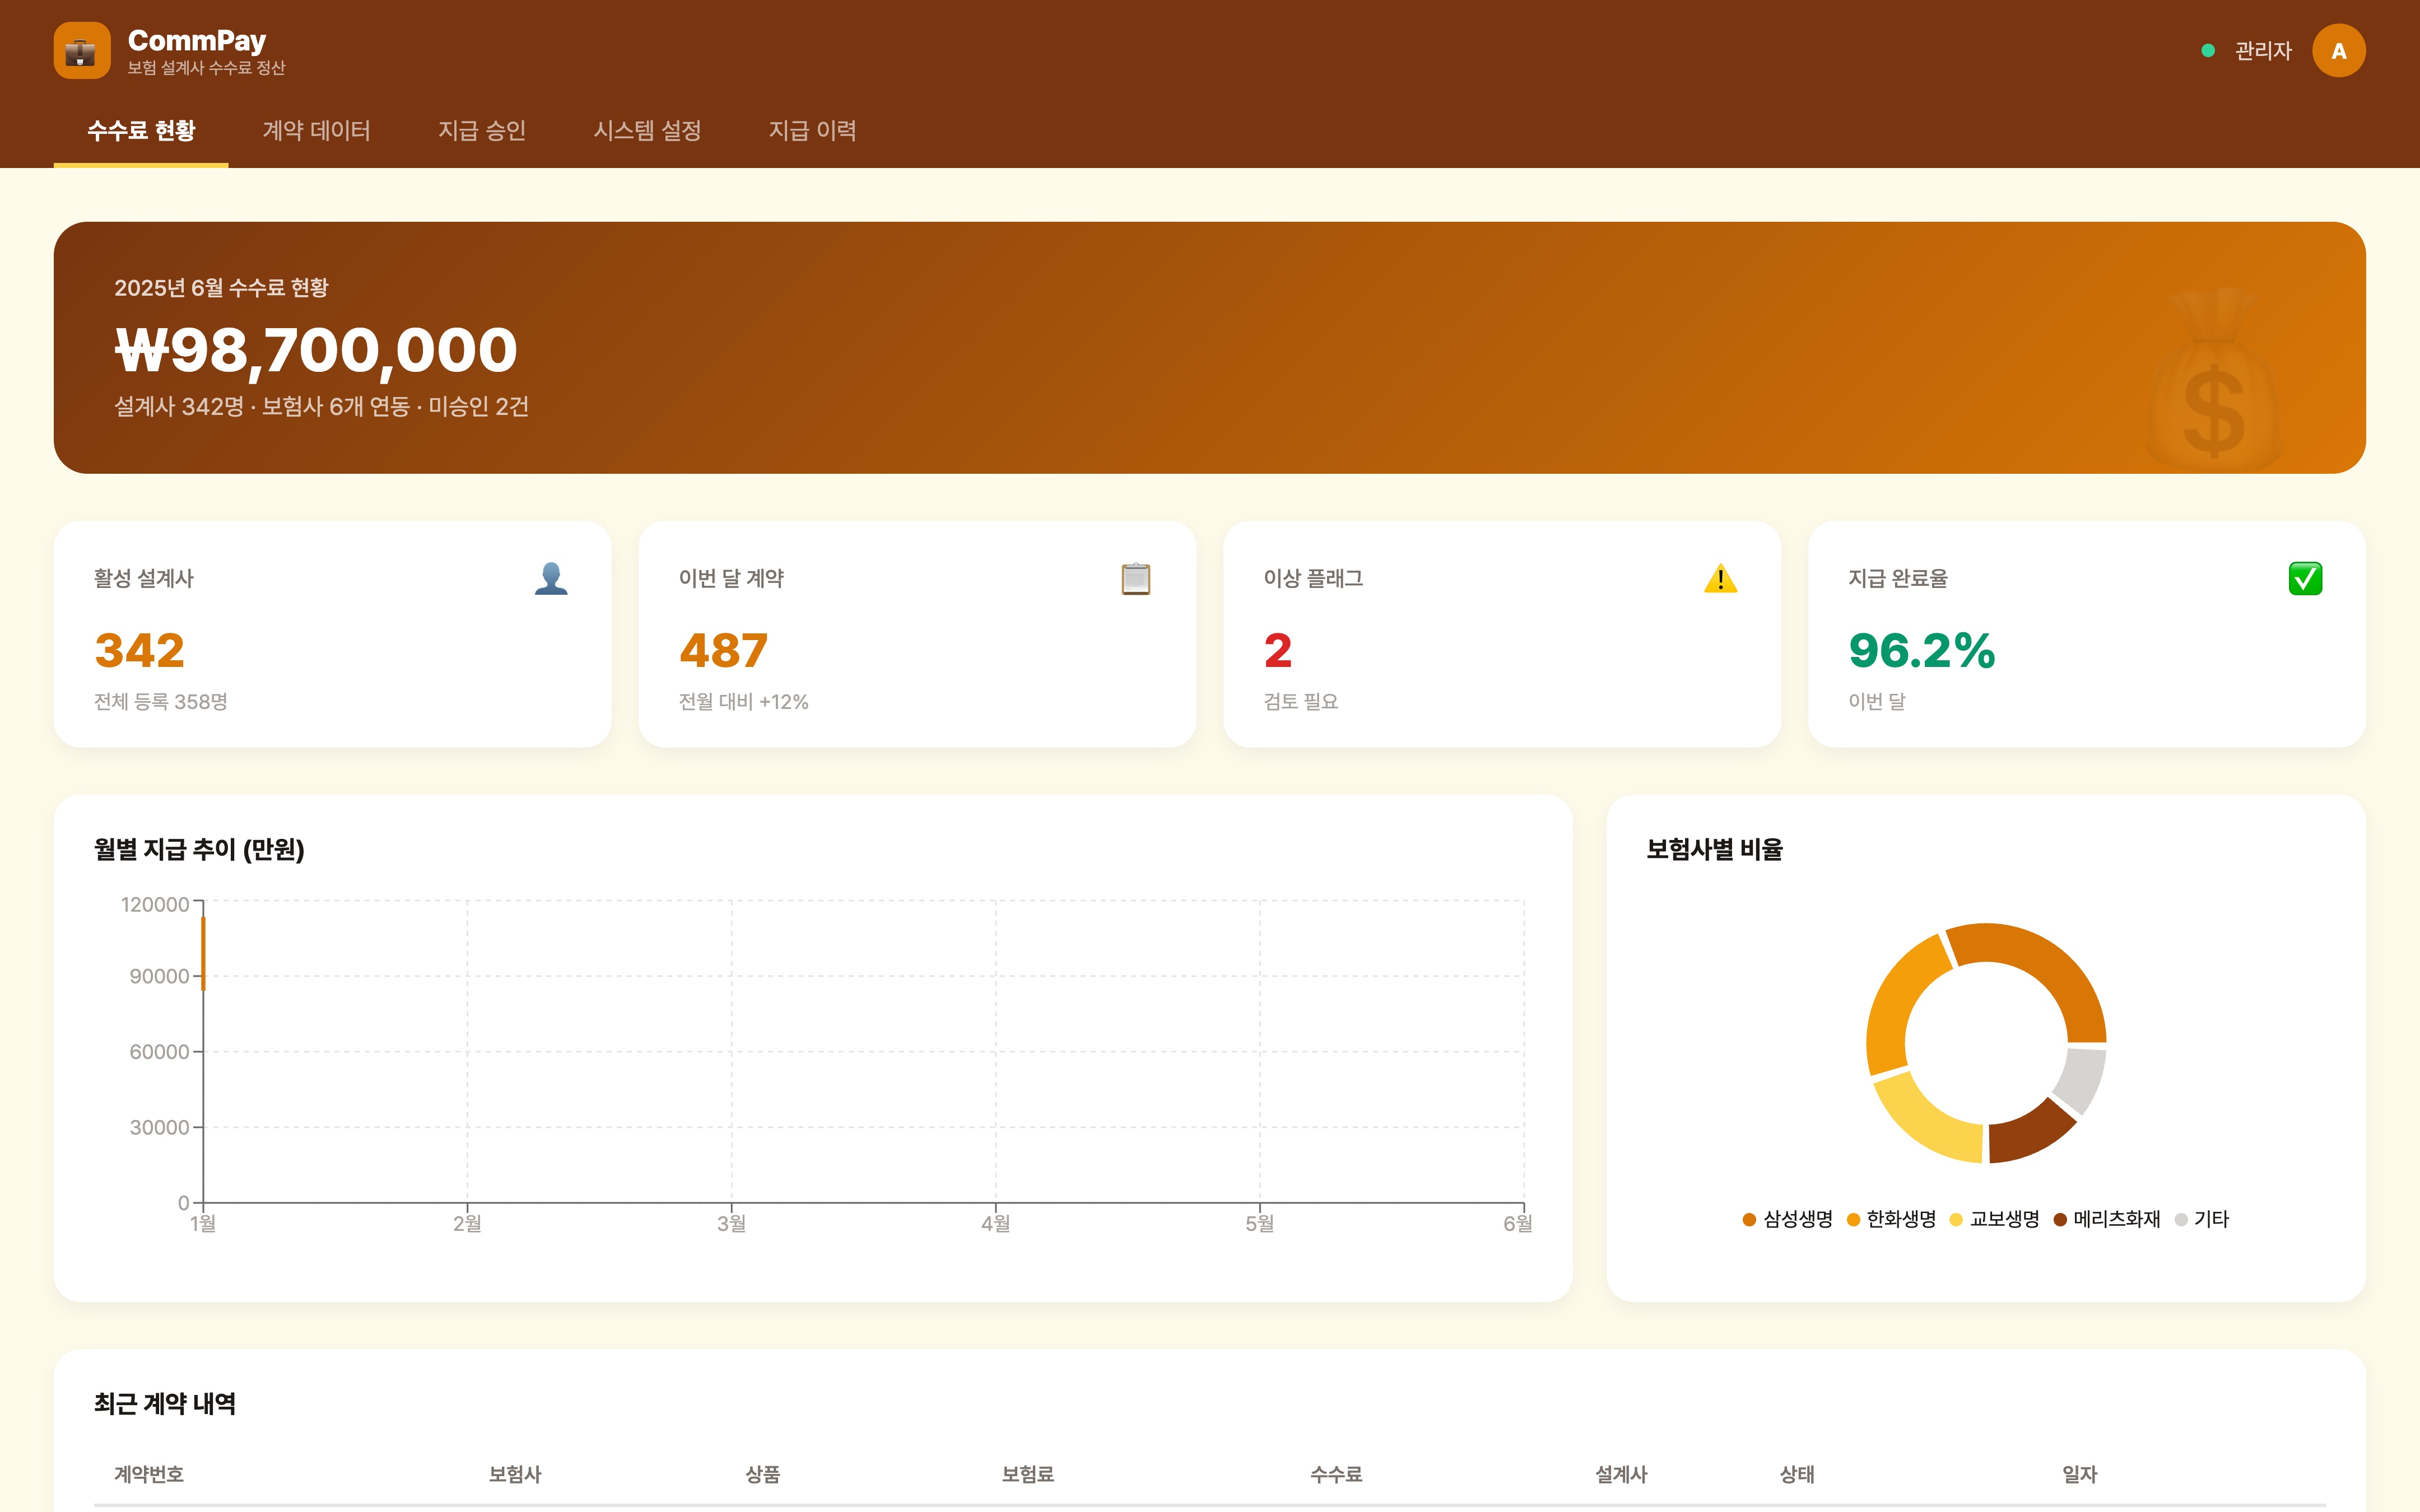
Task: Toggle the 메리츠화재 legend entry
Action: tap(2116, 1219)
